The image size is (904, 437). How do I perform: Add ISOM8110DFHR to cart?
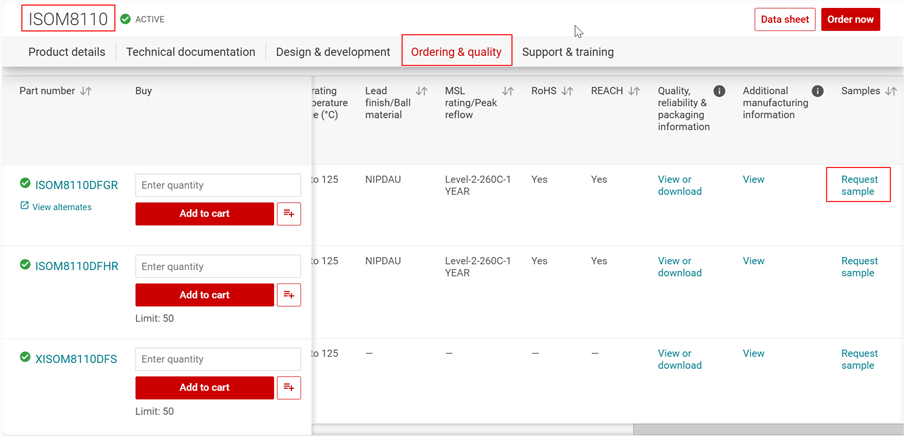coord(205,295)
